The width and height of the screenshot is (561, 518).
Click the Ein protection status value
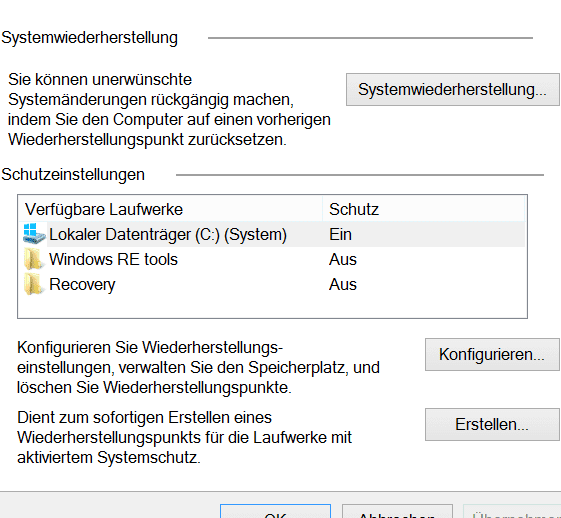pyautogui.click(x=340, y=235)
